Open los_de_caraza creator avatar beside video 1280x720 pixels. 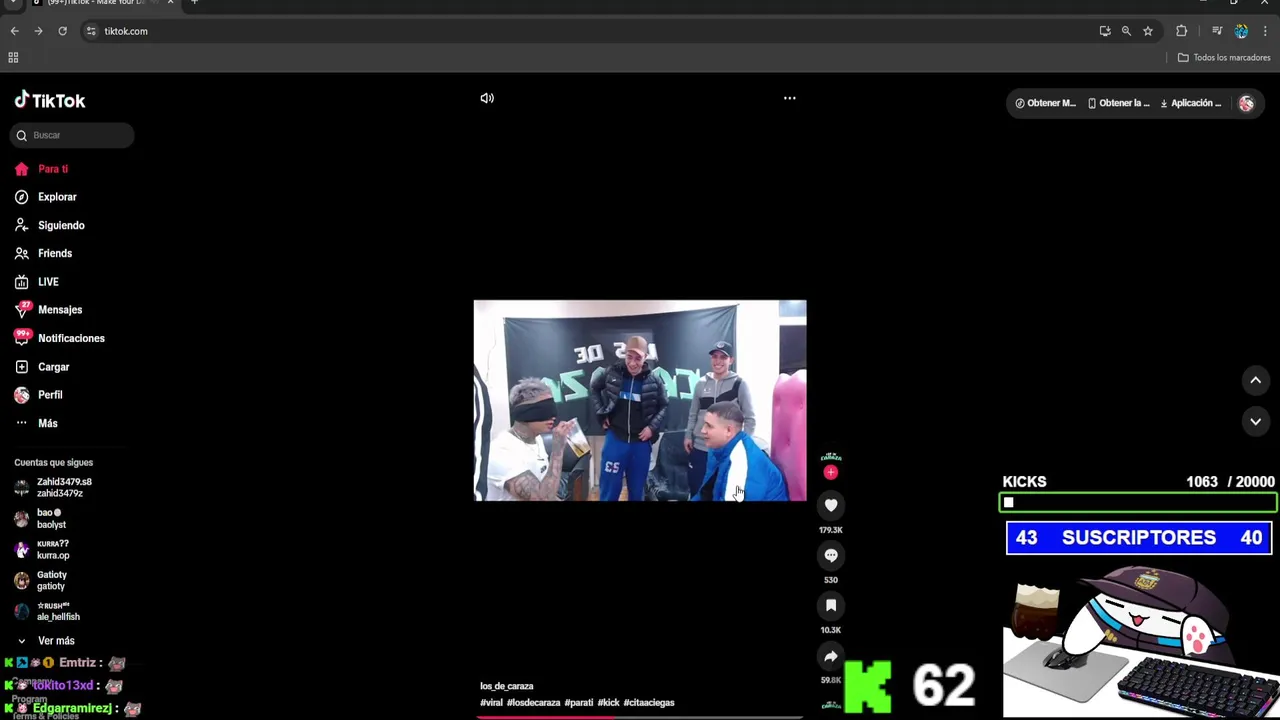831,457
